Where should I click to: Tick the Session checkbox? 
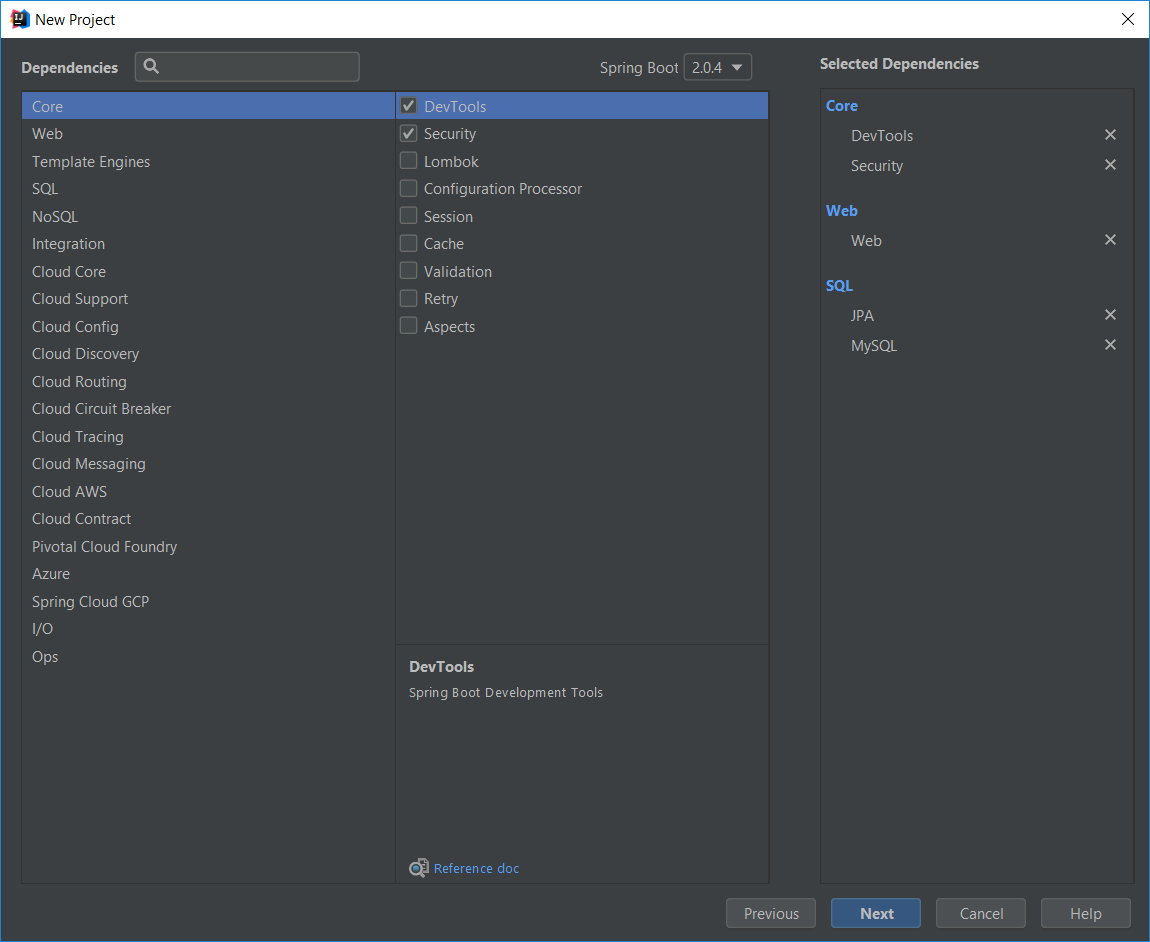pyautogui.click(x=409, y=216)
